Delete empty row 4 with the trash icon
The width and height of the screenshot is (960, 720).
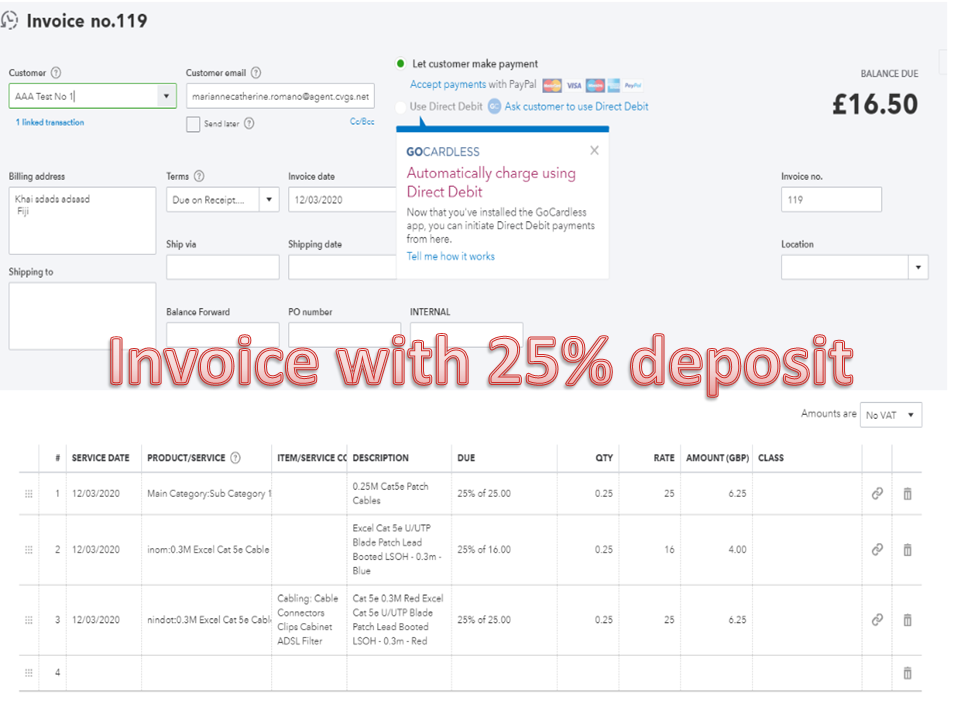tap(907, 673)
